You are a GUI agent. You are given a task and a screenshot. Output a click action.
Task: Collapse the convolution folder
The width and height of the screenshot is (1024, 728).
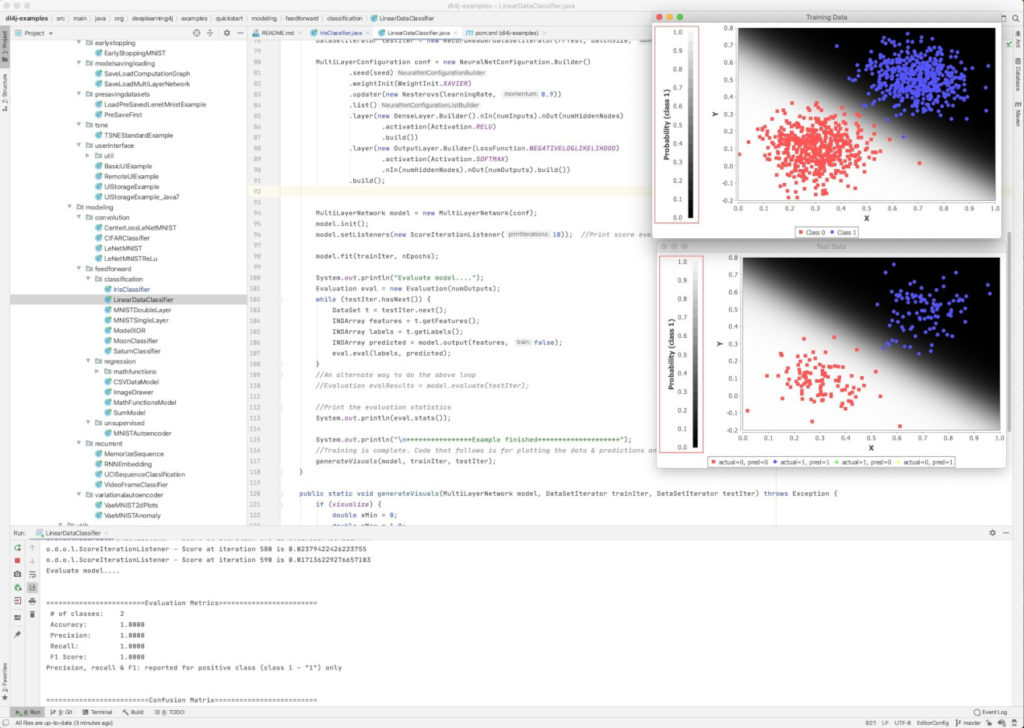pos(79,217)
